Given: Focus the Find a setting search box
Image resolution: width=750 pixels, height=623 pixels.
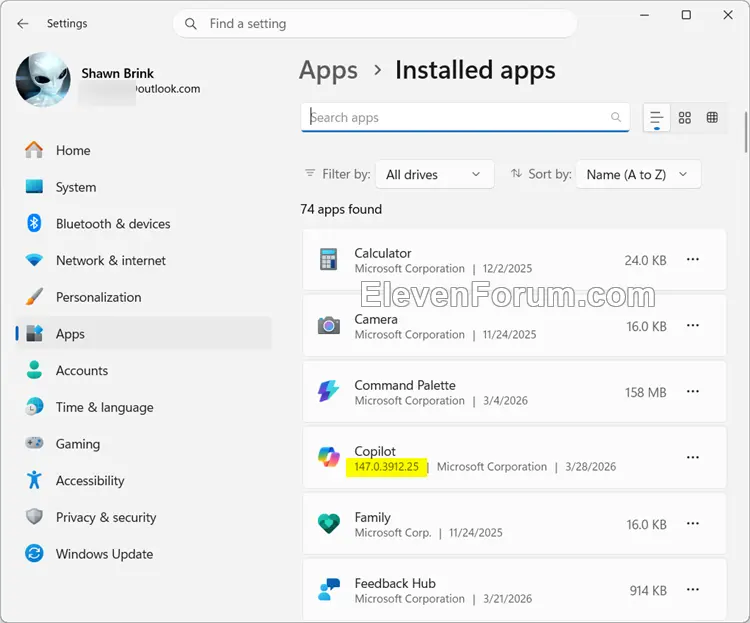Looking at the screenshot, I should (375, 23).
